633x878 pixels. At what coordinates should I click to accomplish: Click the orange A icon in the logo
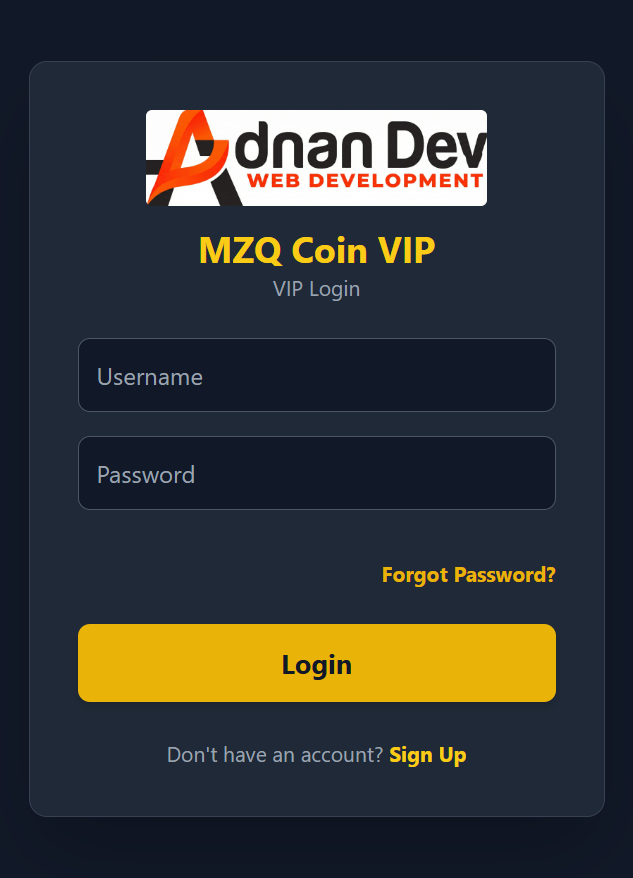point(190,158)
